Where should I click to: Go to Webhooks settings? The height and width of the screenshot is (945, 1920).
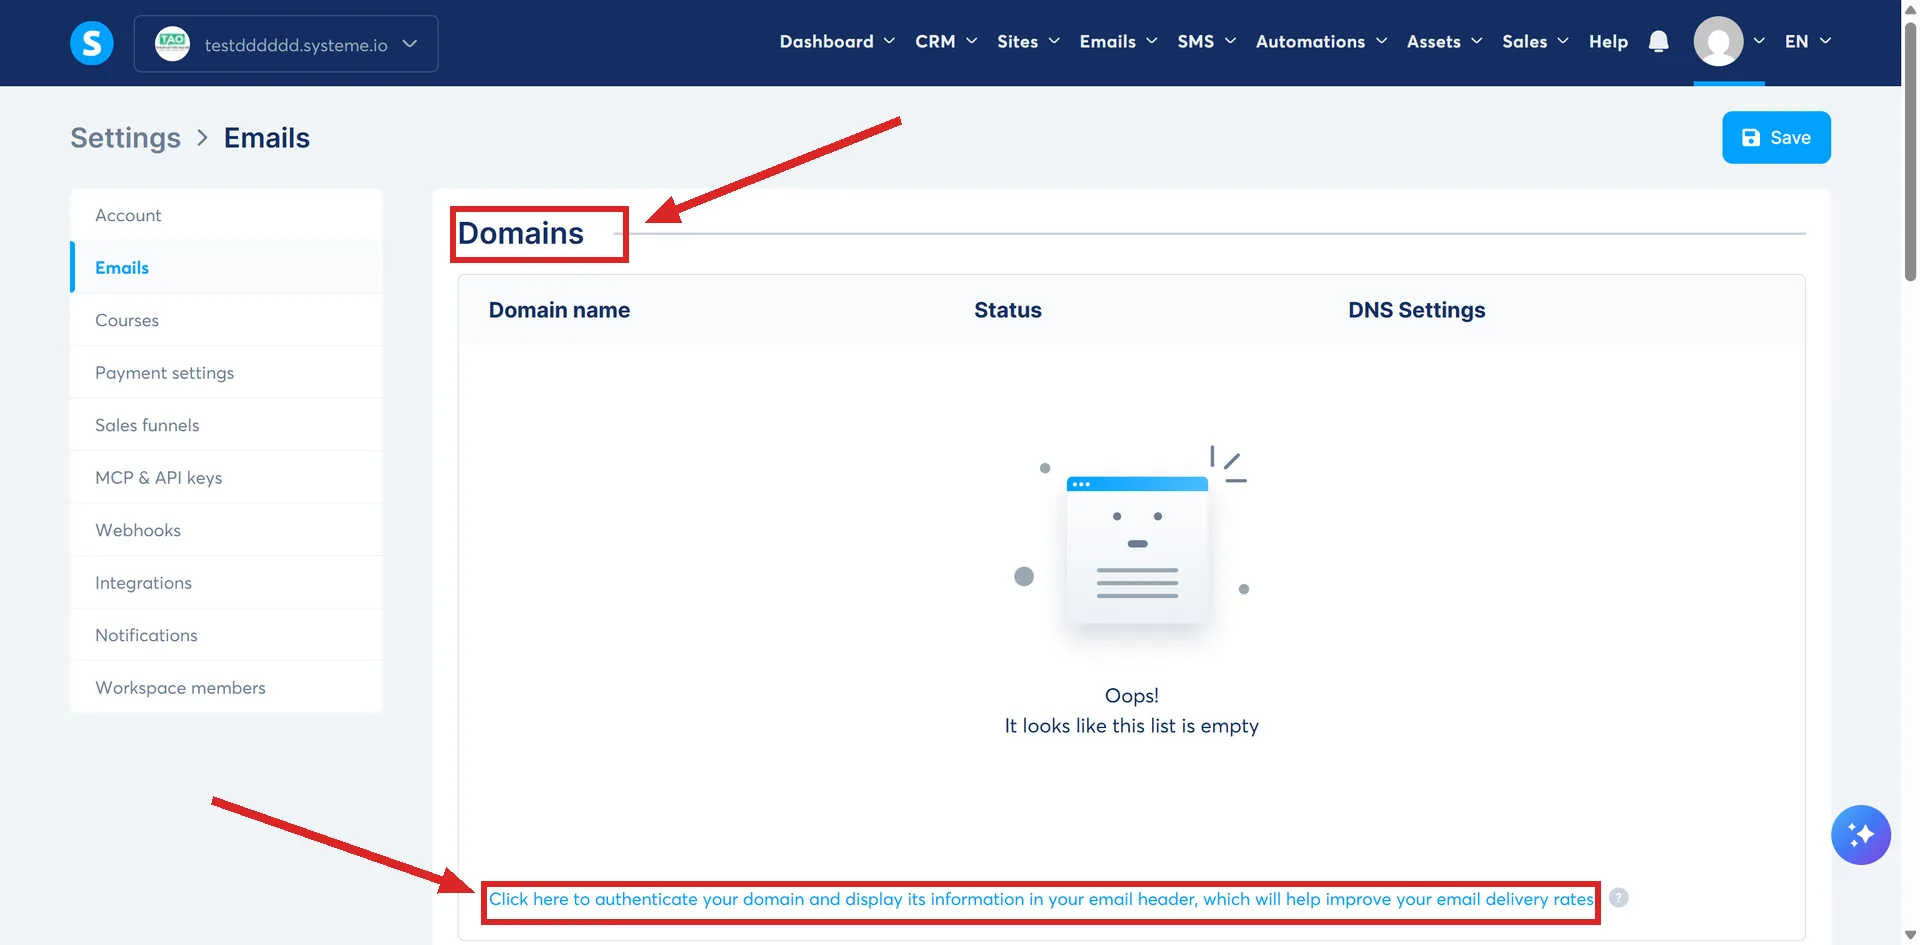click(x=226, y=530)
